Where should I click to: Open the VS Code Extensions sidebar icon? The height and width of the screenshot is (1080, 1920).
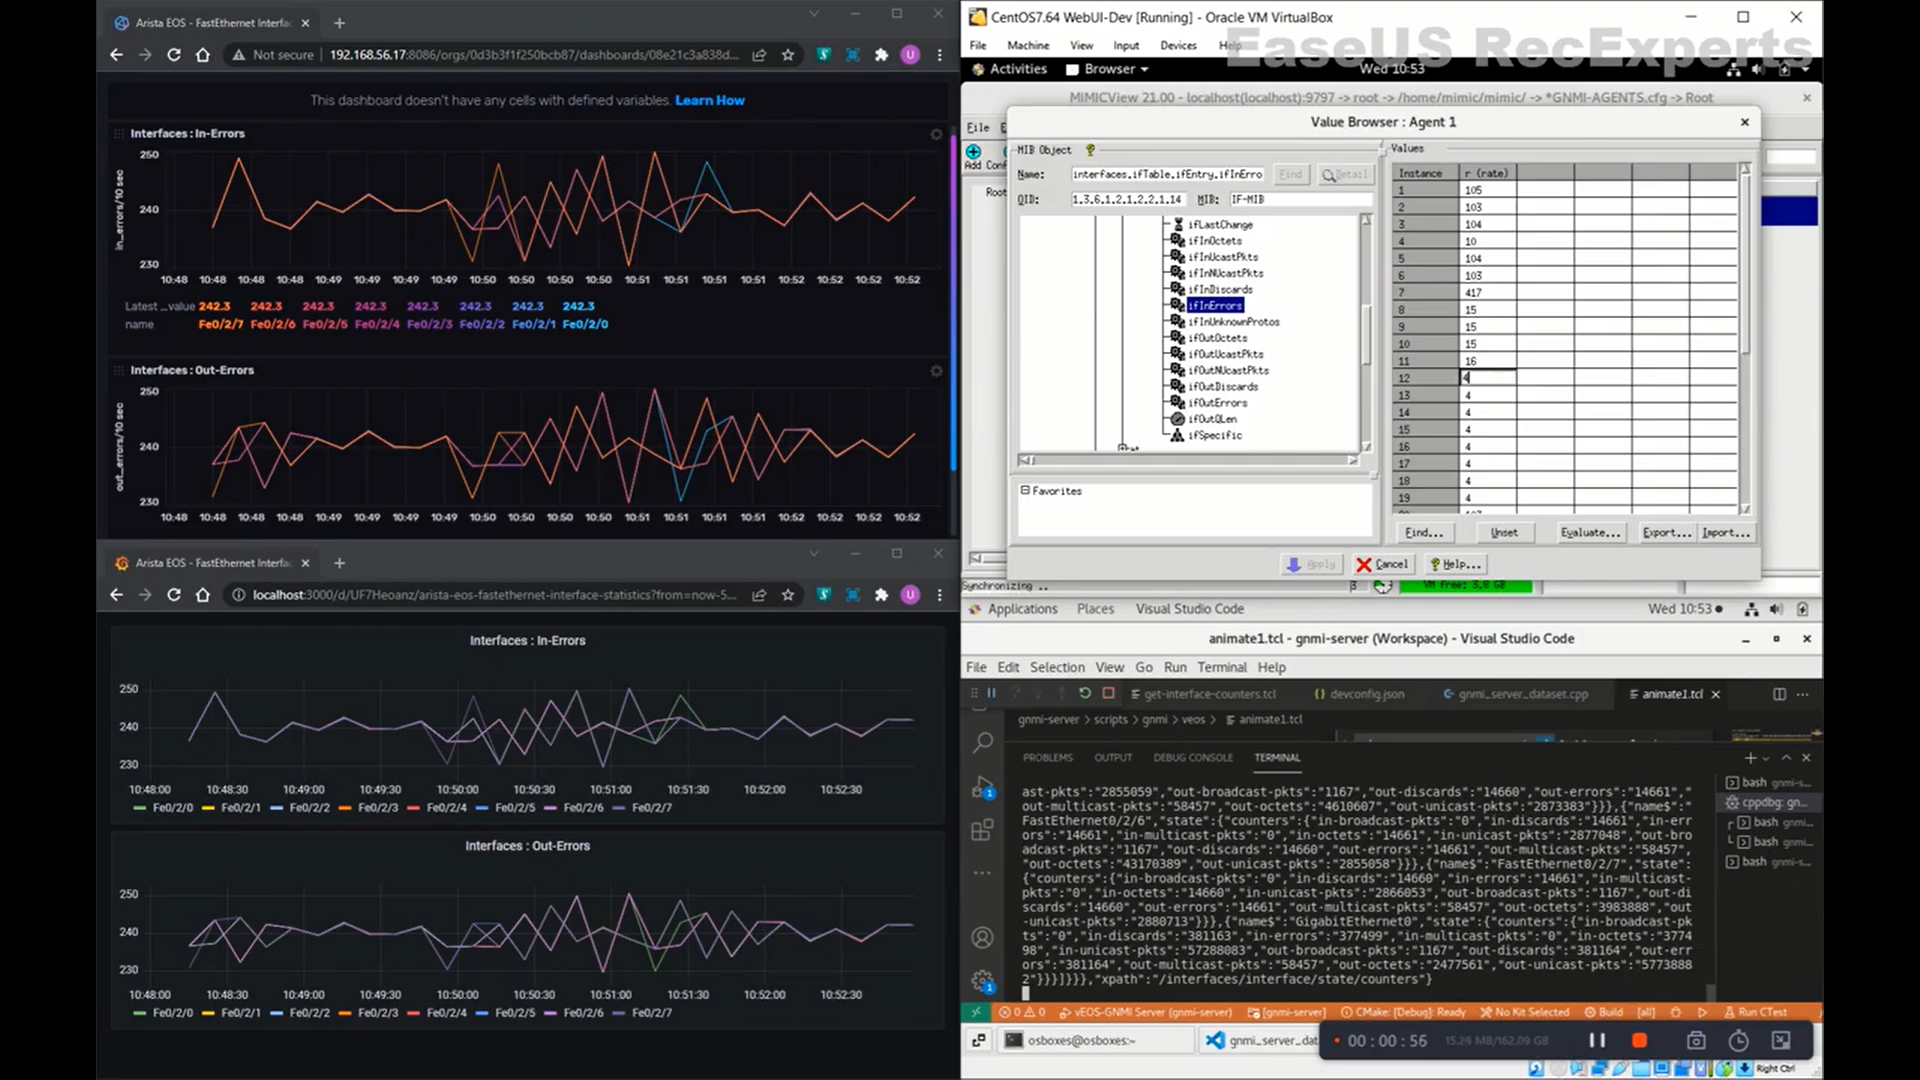point(982,830)
